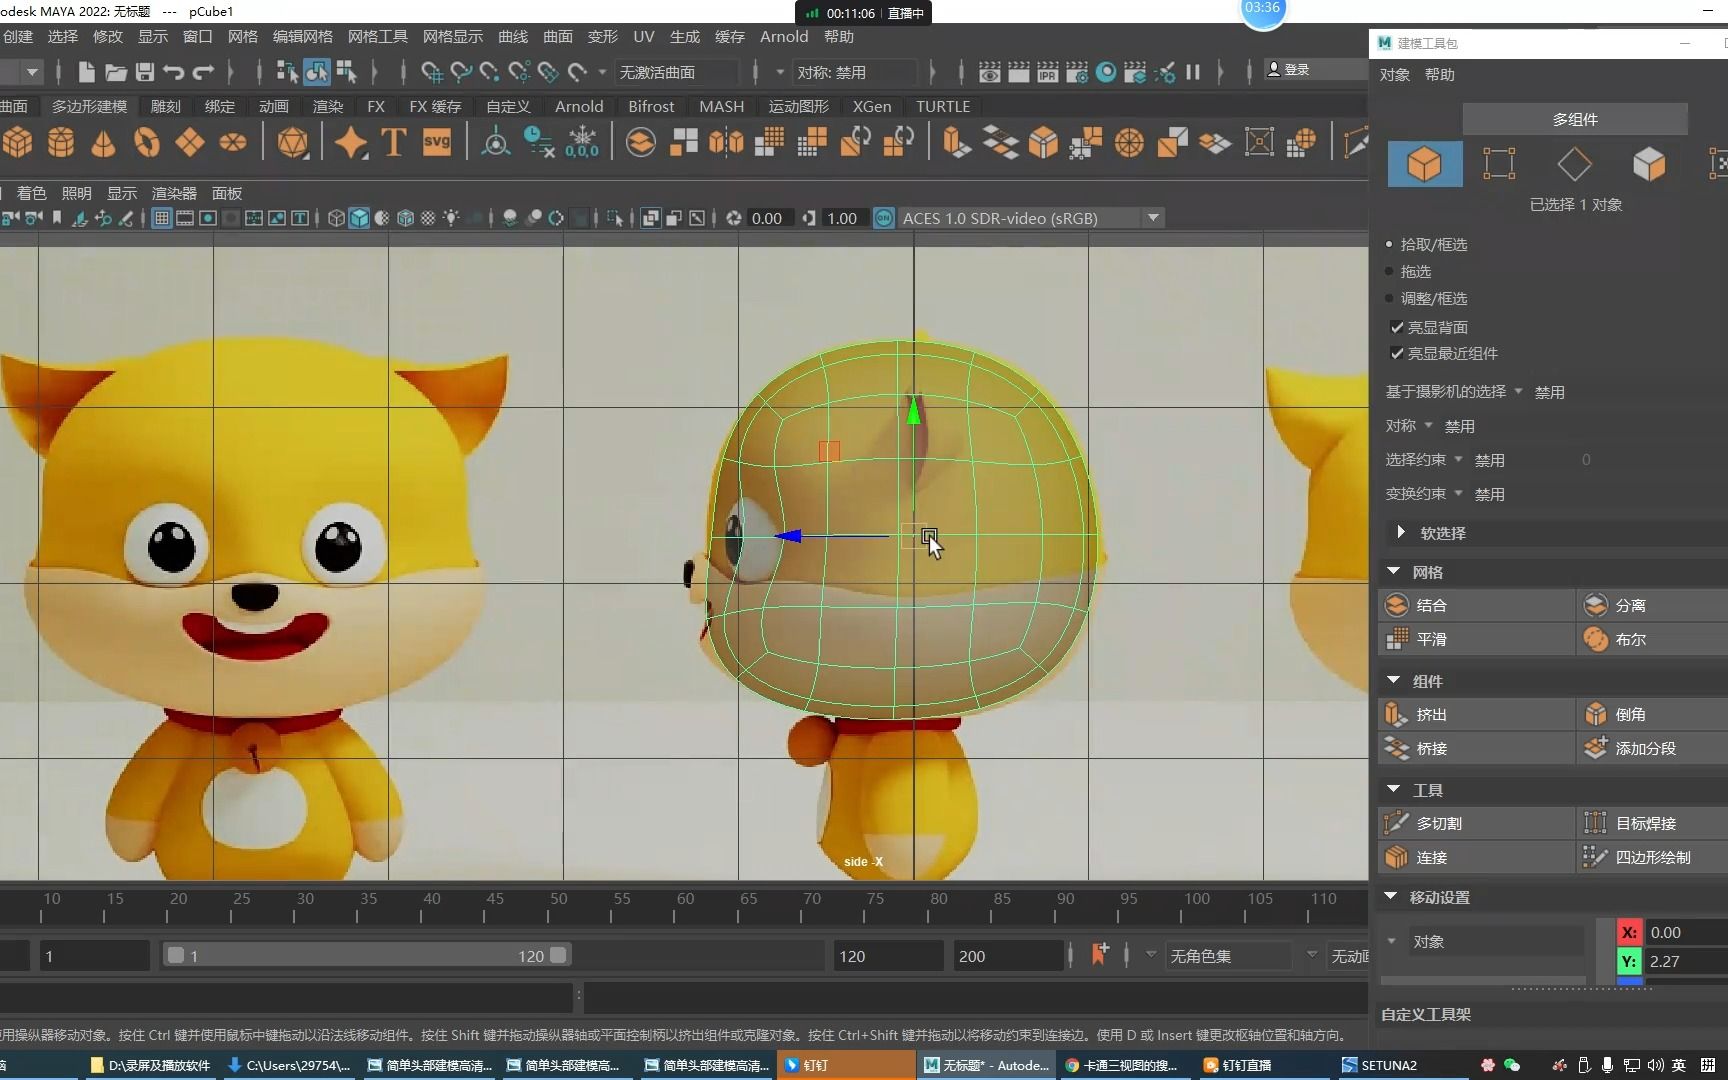Toggle the 亮显背面 checkbox
The width and height of the screenshot is (1728, 1080).
point(1397,327)
